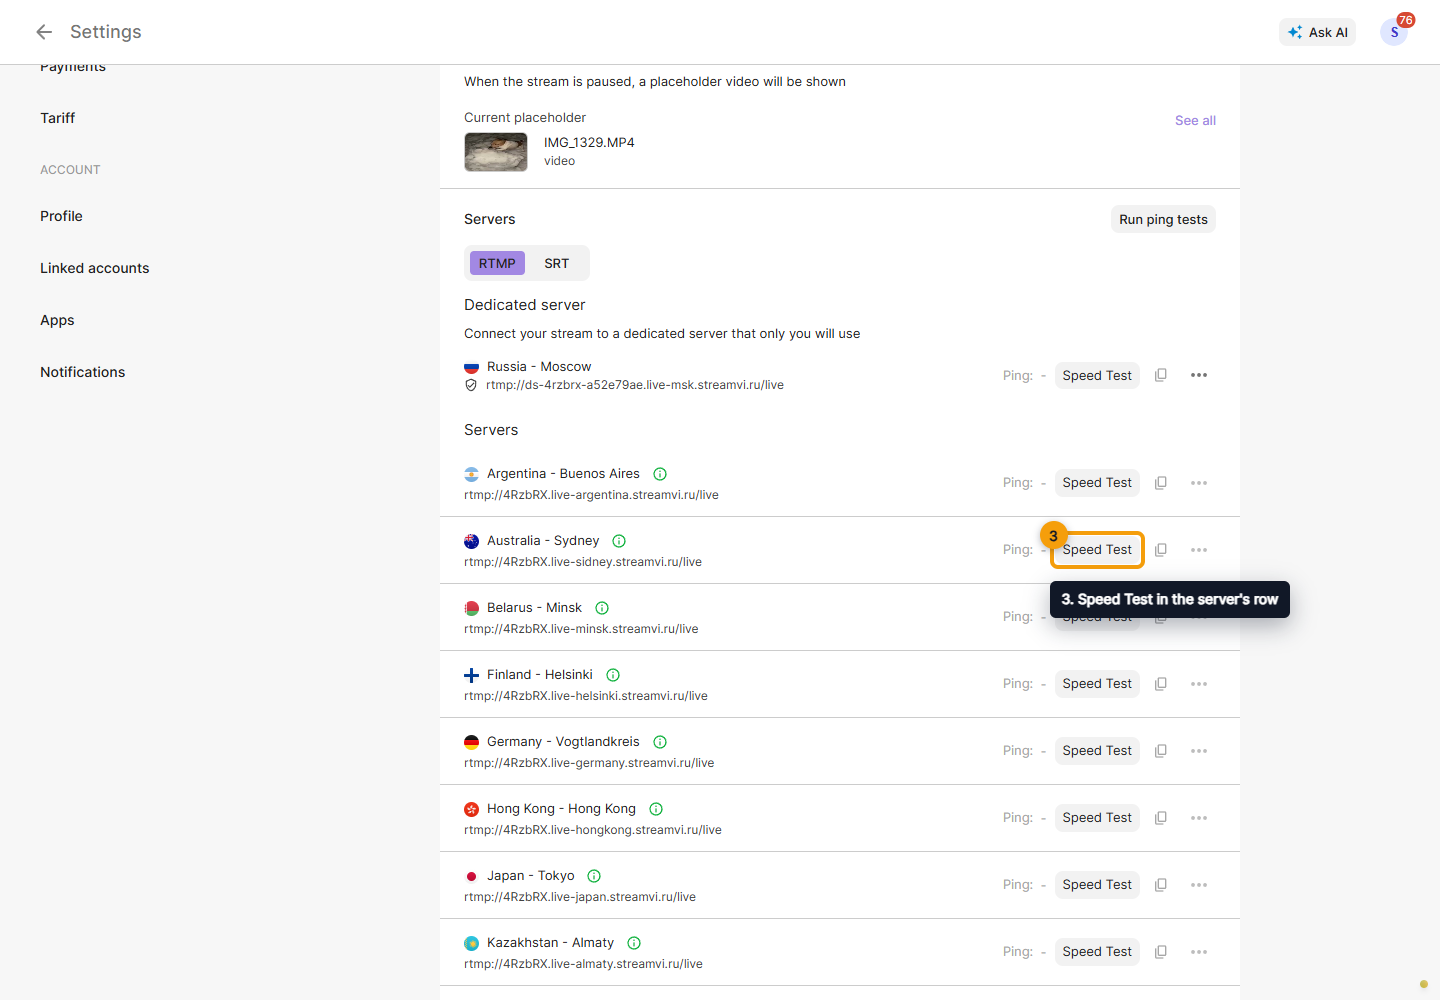Select the live-minsk.streamvi.ru URL text
1440x1000 pixels.
(x=581, y=629)
